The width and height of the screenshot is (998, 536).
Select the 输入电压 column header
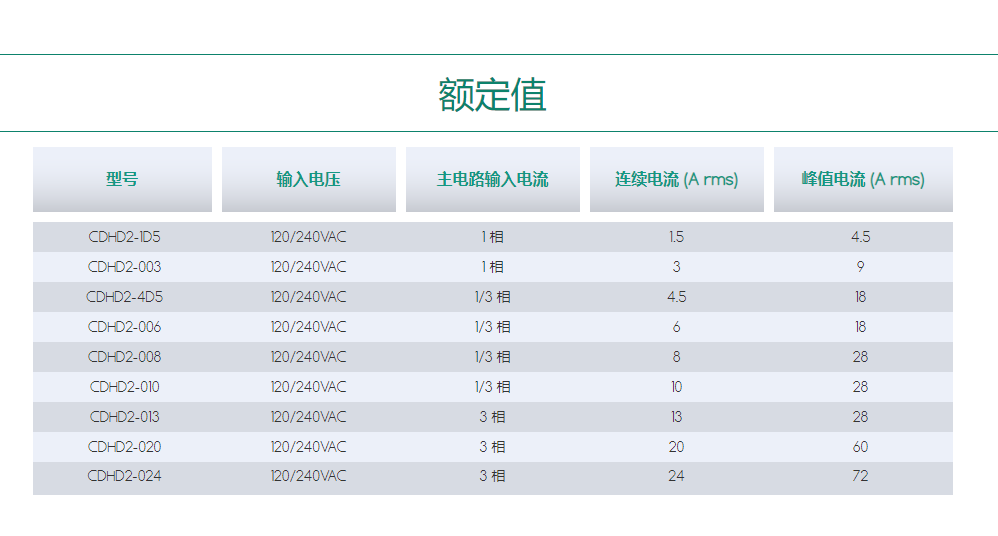[308, 180]
